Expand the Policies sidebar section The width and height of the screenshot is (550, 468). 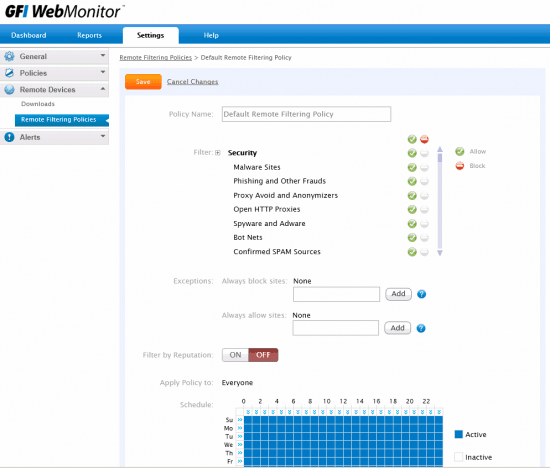pos(103,72)
